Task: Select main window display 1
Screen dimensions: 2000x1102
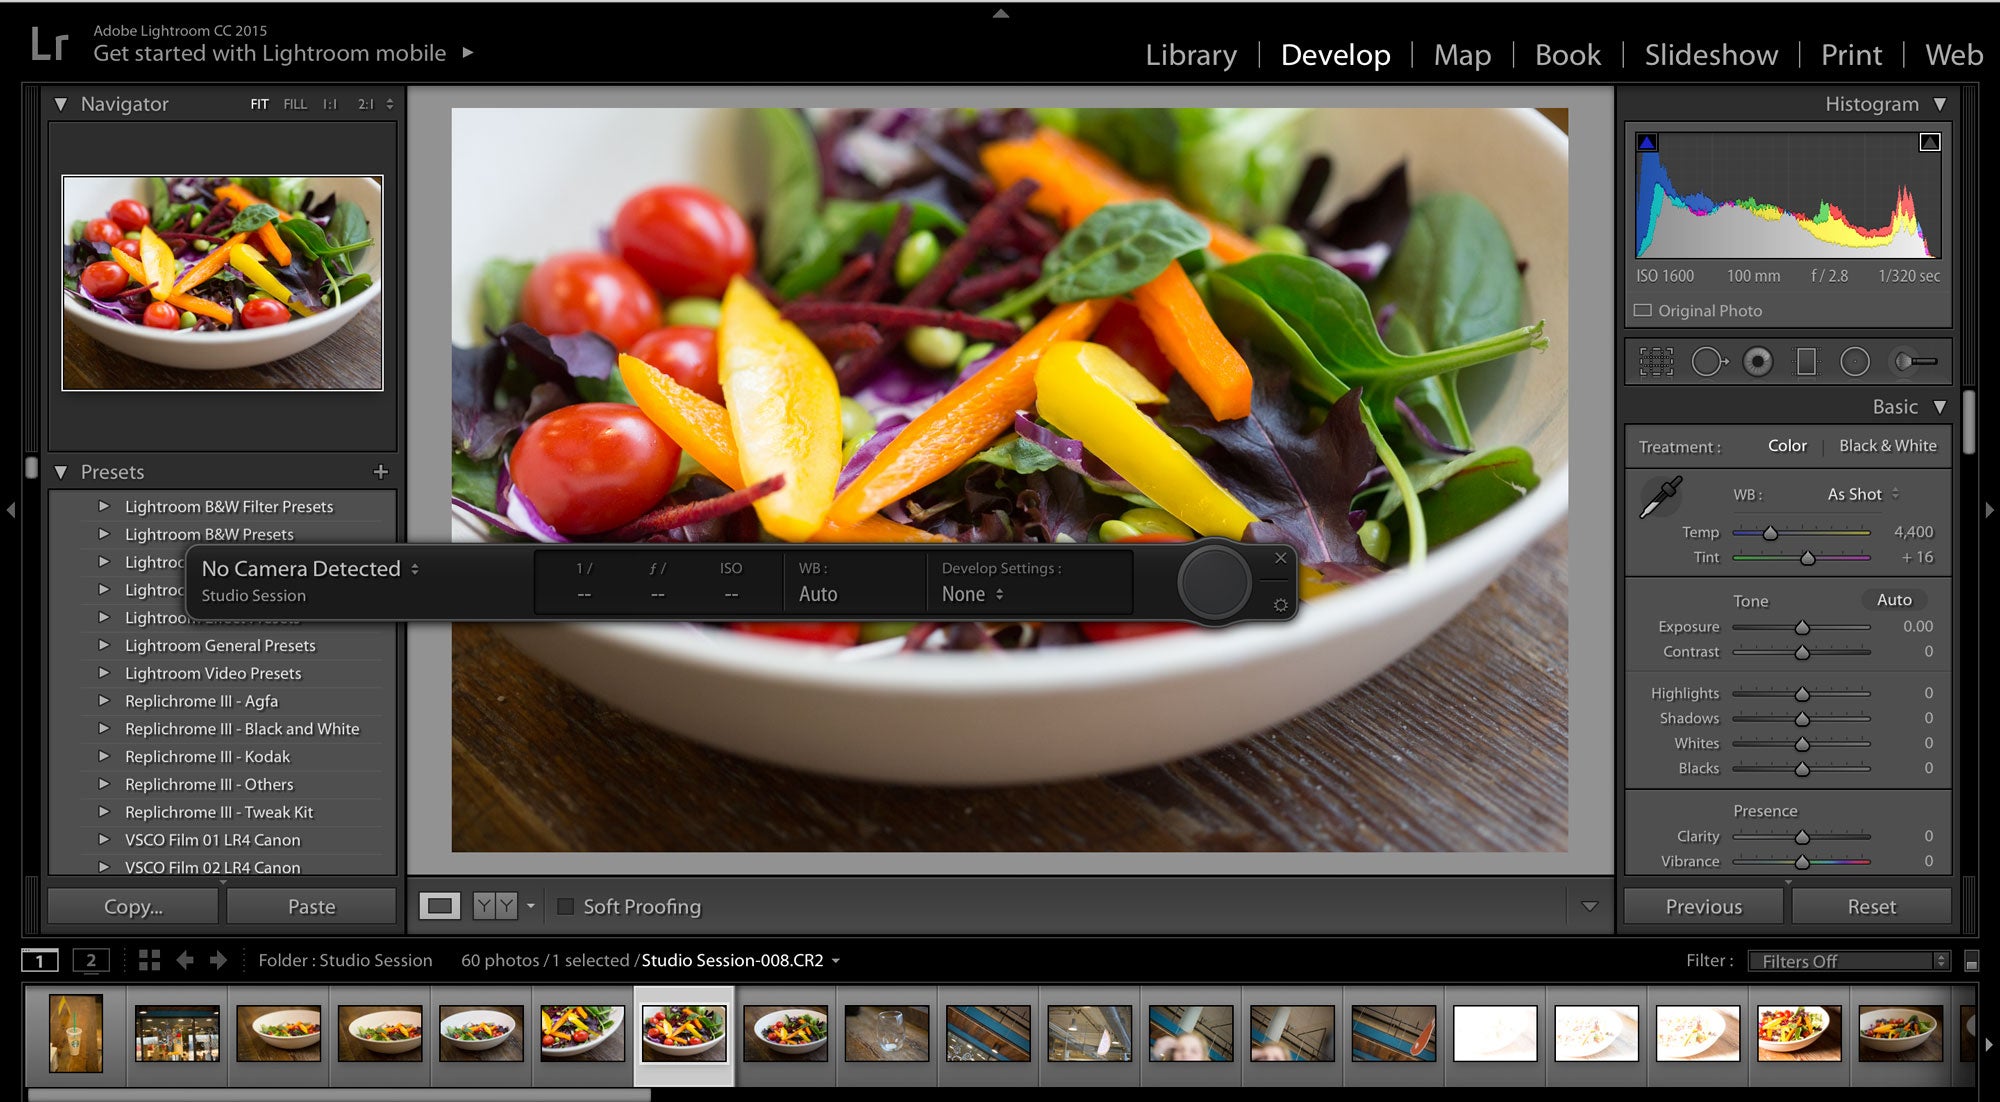Action: (40, 960)
